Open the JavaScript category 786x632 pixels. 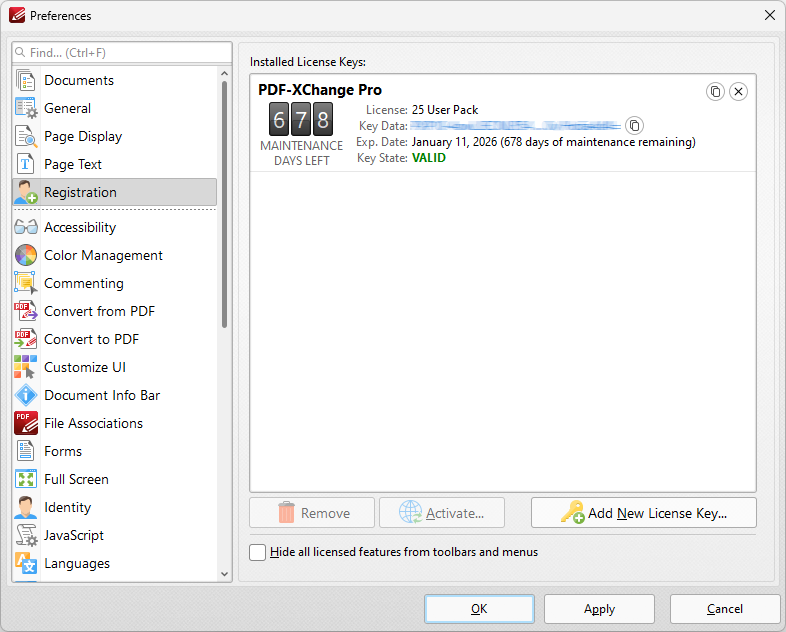(x=115, y=535)
